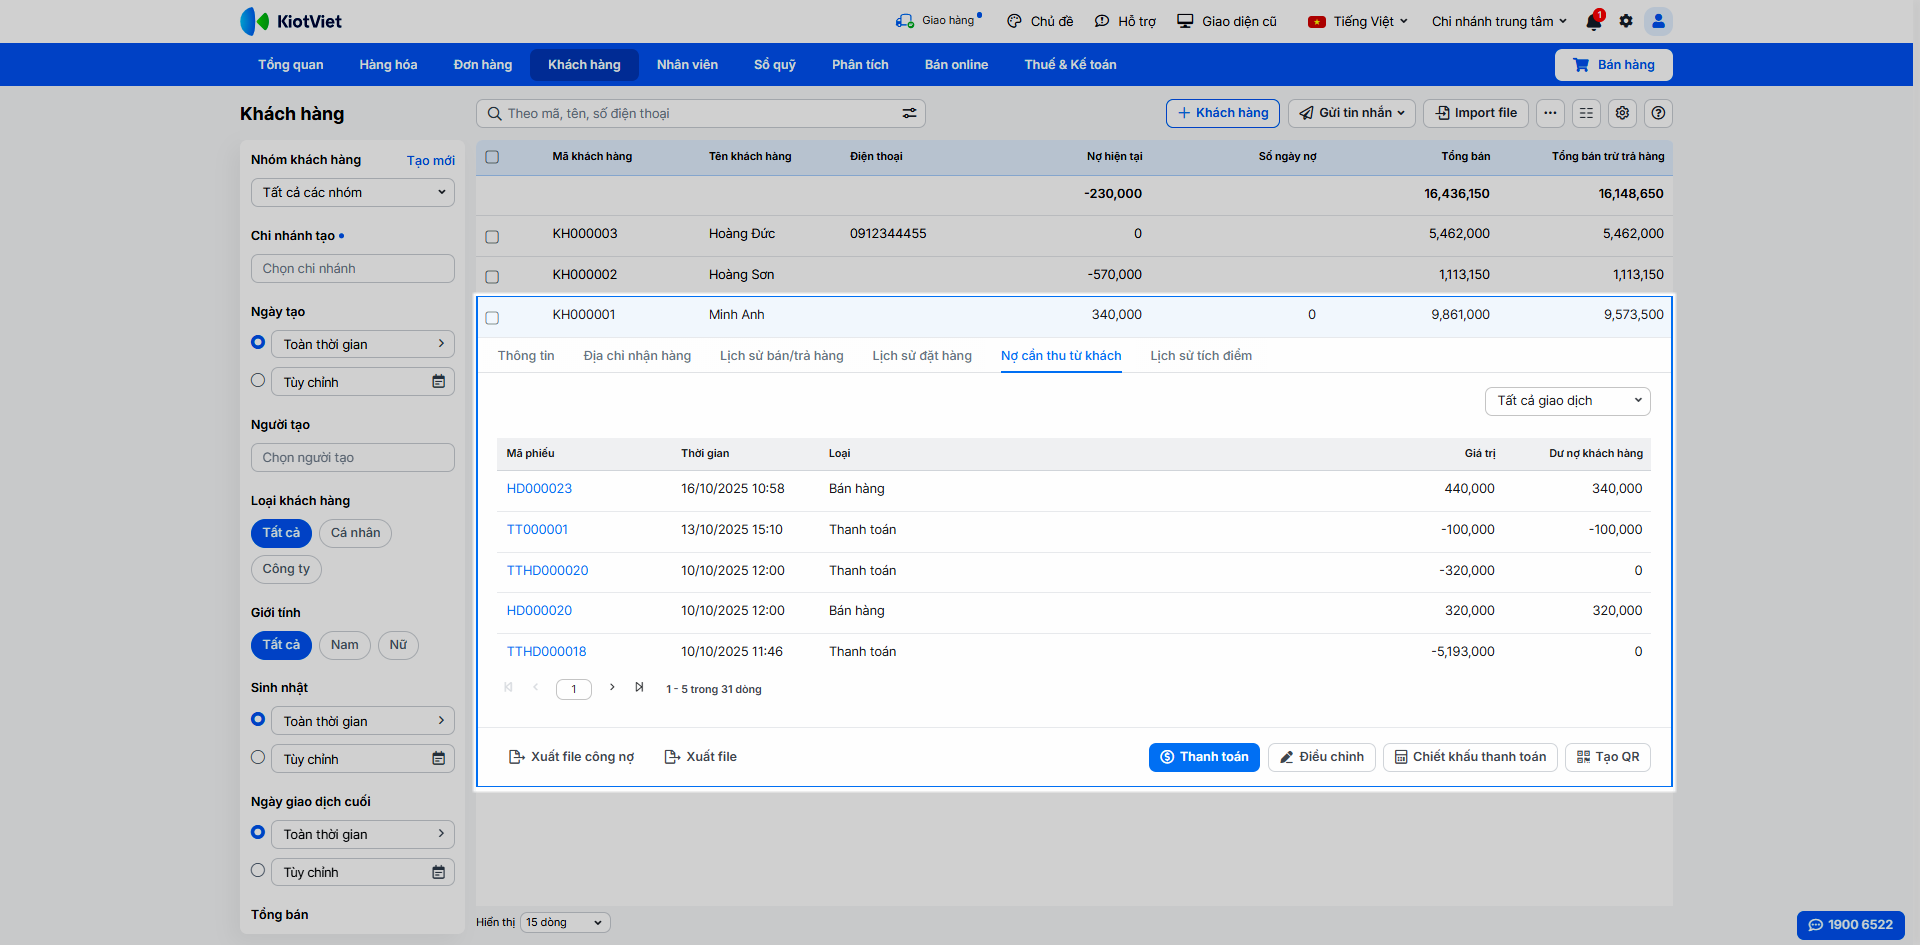
Task: Switch to Lịch sử tích điểm tab
Action: point(1200,356)
